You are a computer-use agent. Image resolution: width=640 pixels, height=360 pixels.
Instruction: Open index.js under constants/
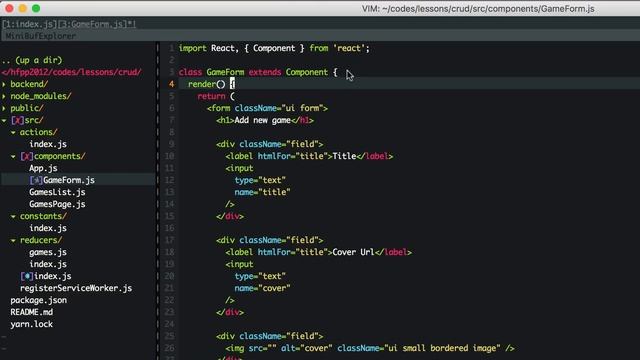point(48,228)
